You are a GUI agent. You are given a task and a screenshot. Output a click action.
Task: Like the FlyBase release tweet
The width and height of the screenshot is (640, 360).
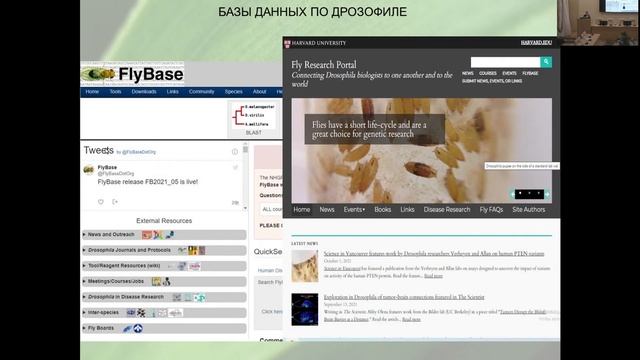click(x=101, y=202)
